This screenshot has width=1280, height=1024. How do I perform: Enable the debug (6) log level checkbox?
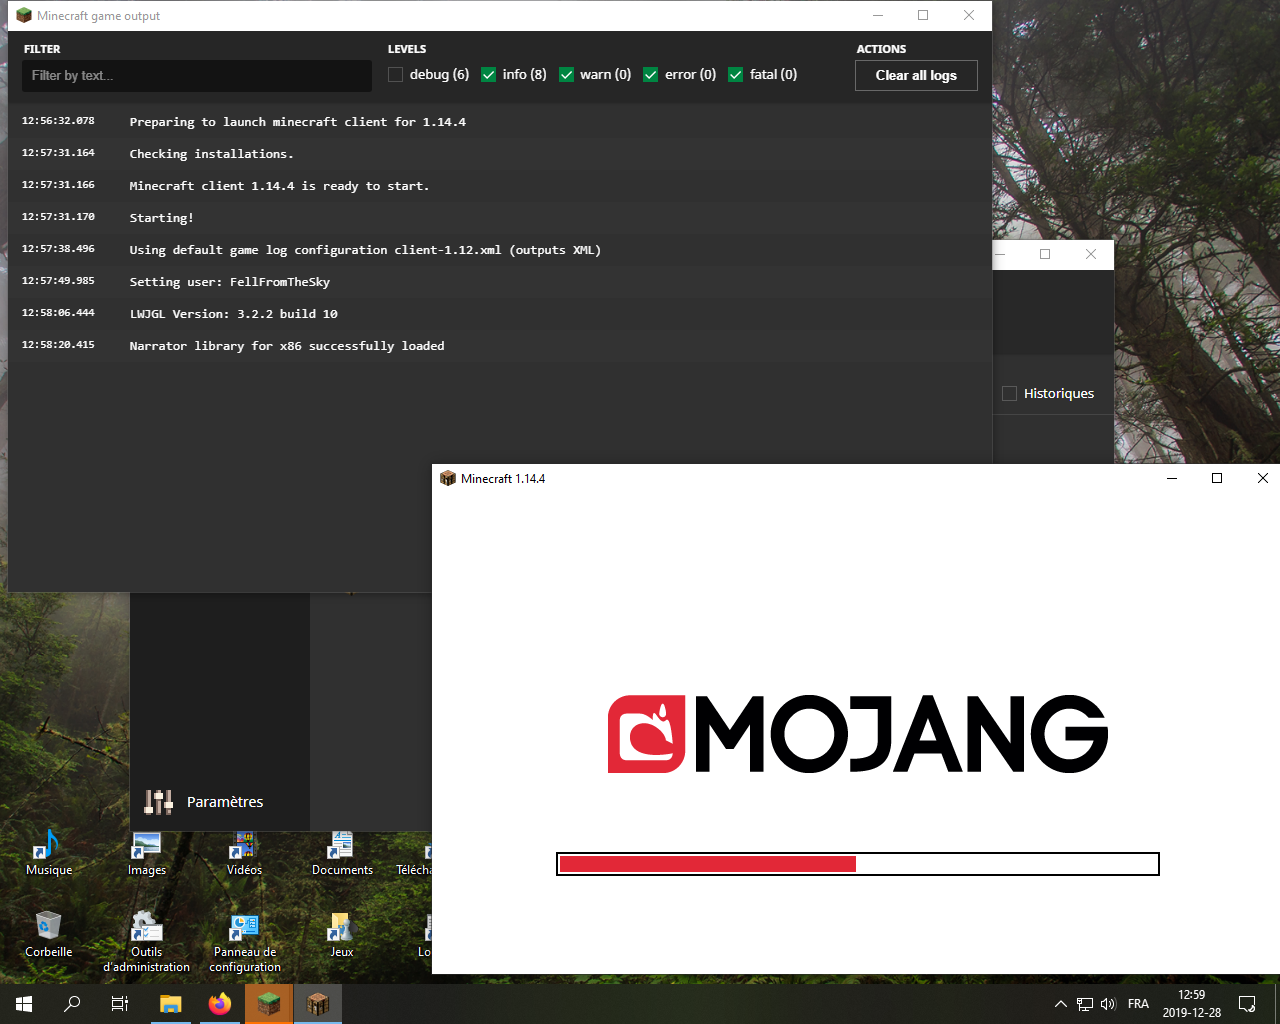click(396, 75)
